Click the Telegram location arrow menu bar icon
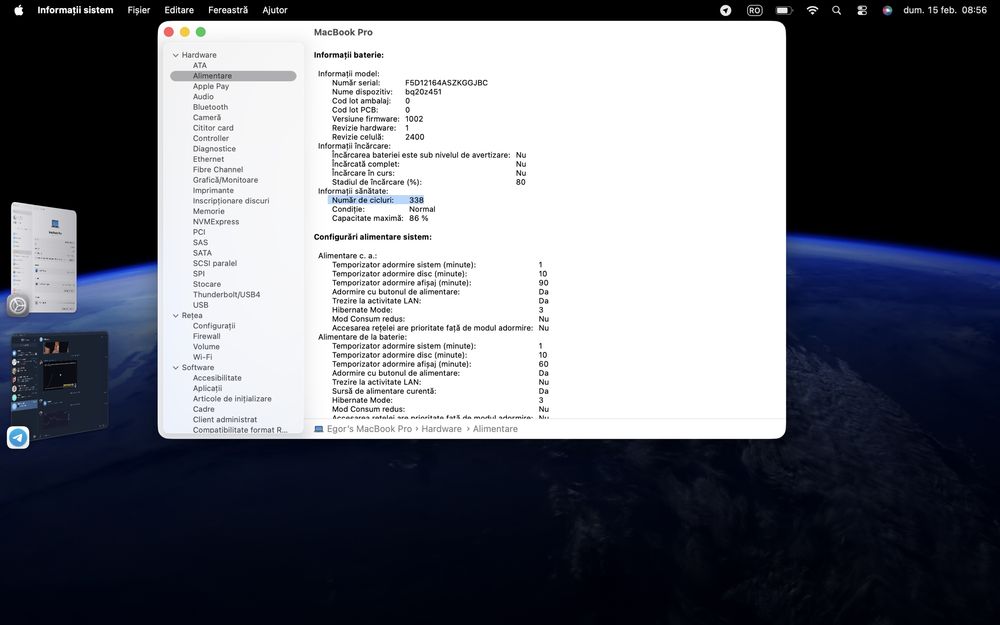The width and height of the screenshot is (1000, 625). click(726, 10)
